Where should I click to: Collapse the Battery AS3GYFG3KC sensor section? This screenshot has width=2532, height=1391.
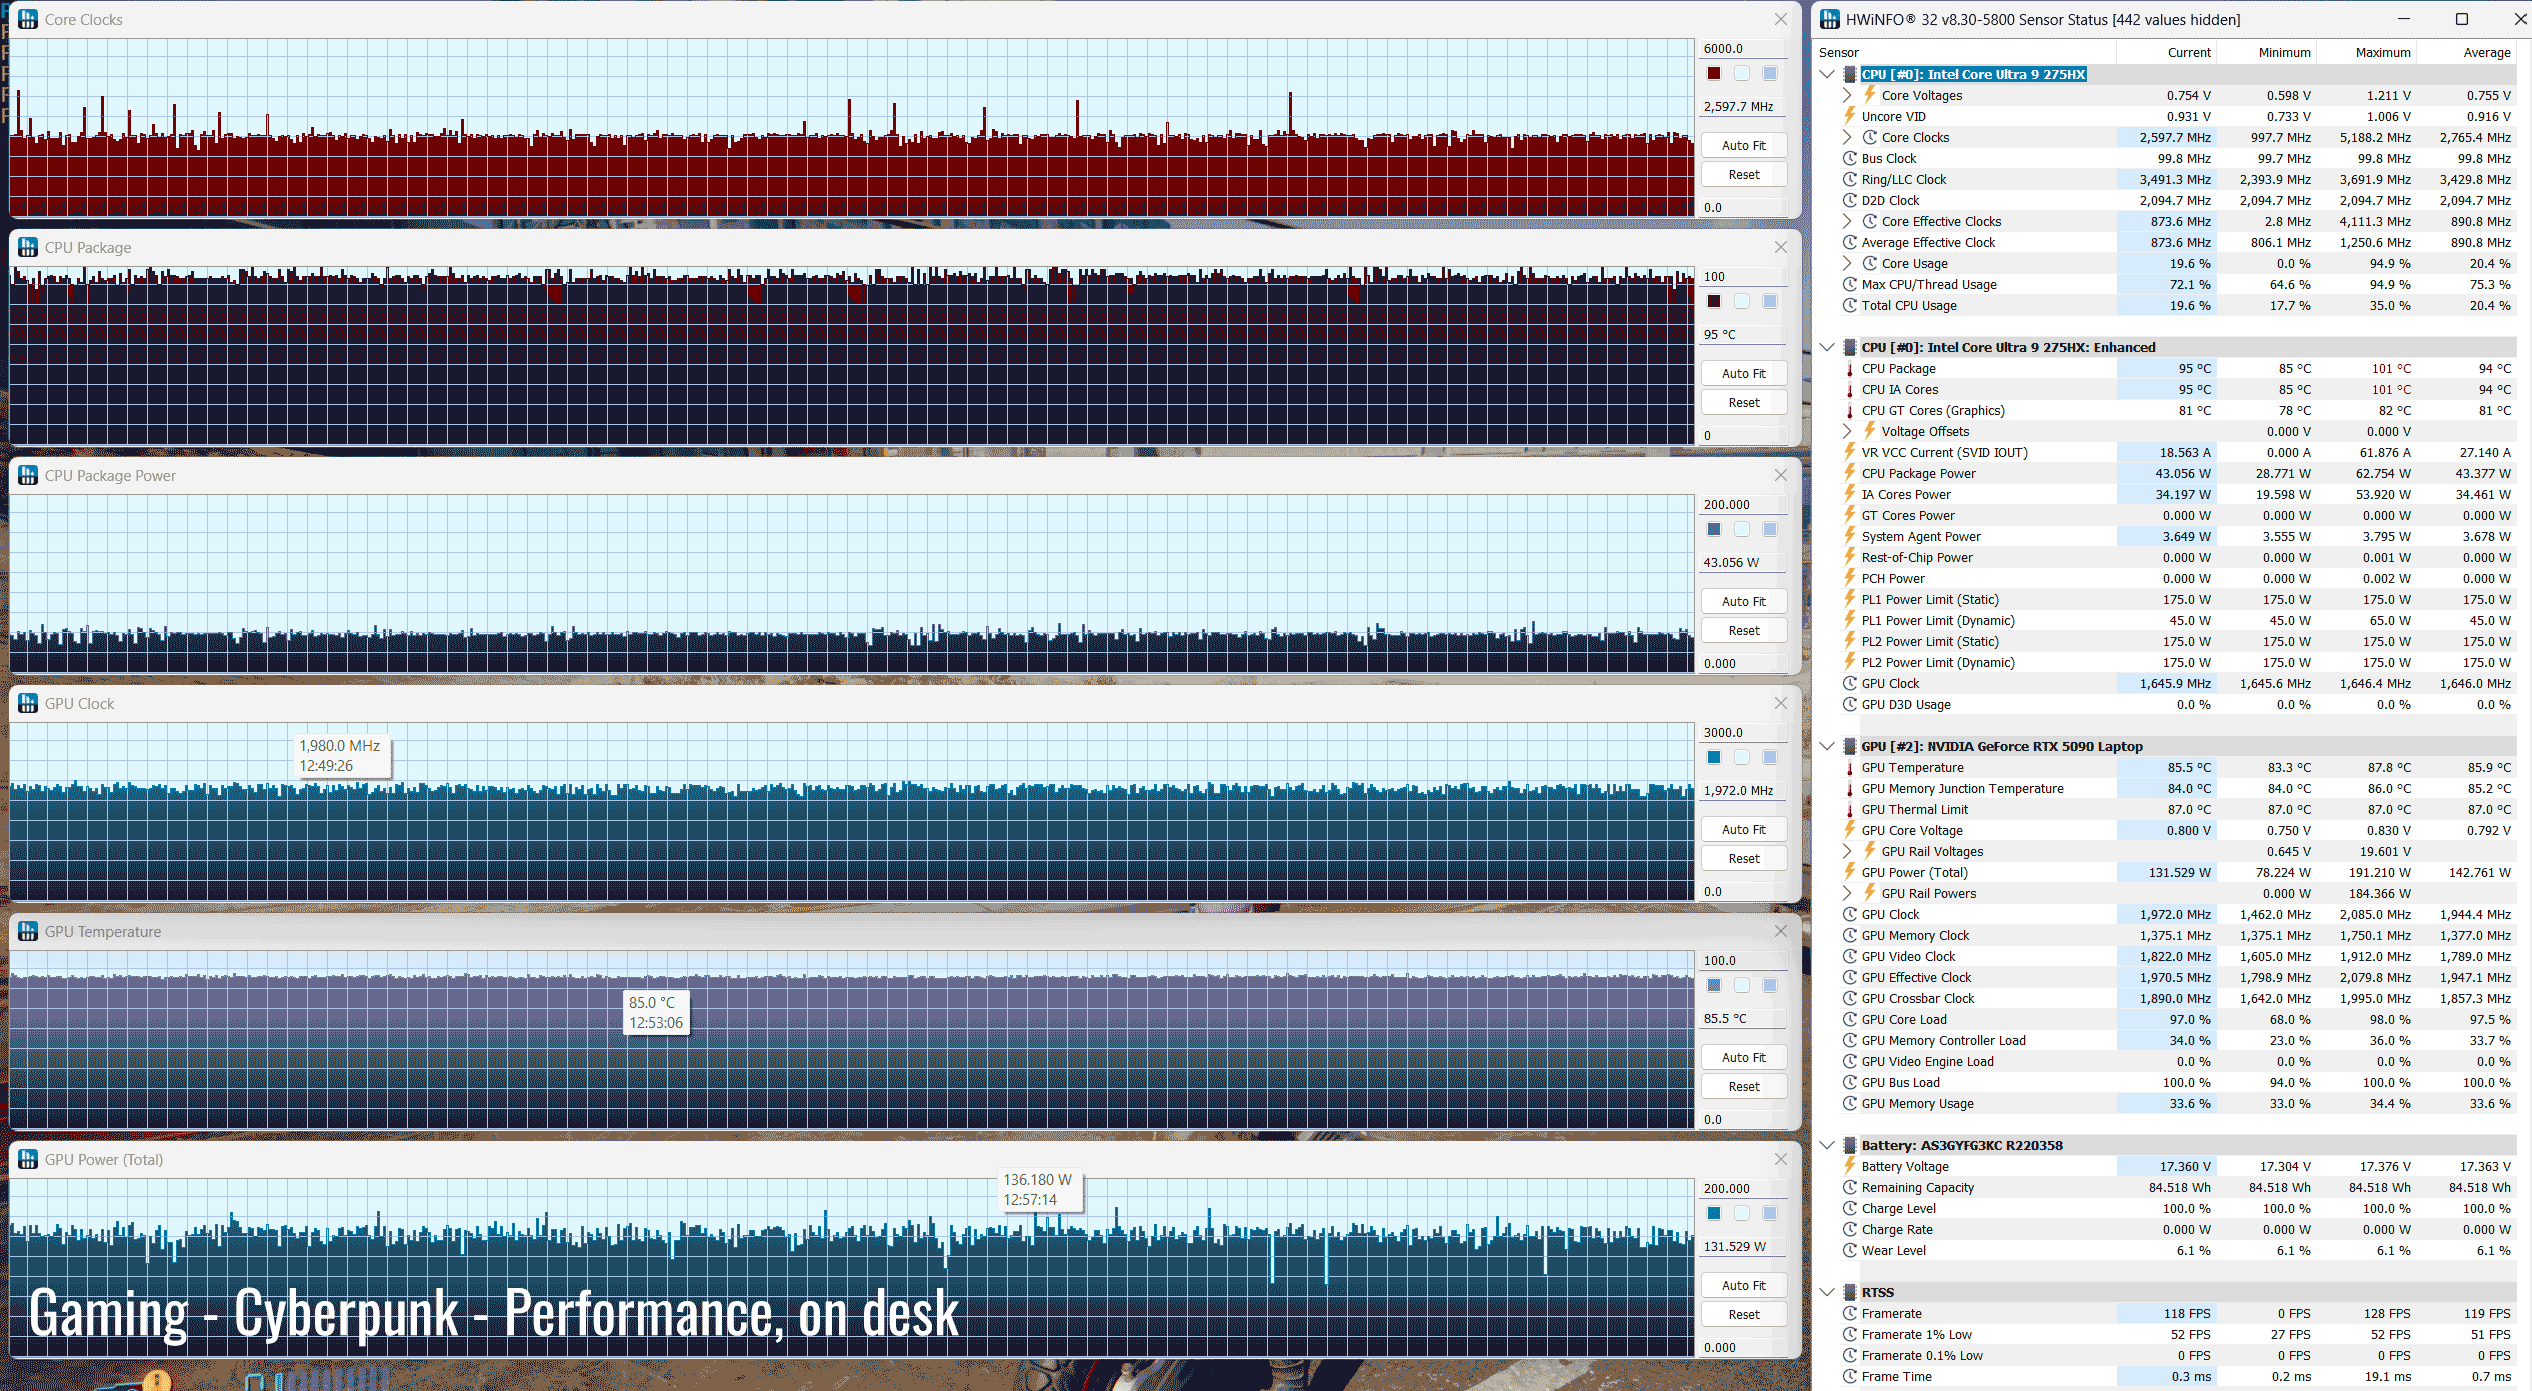point(1827,1145)
